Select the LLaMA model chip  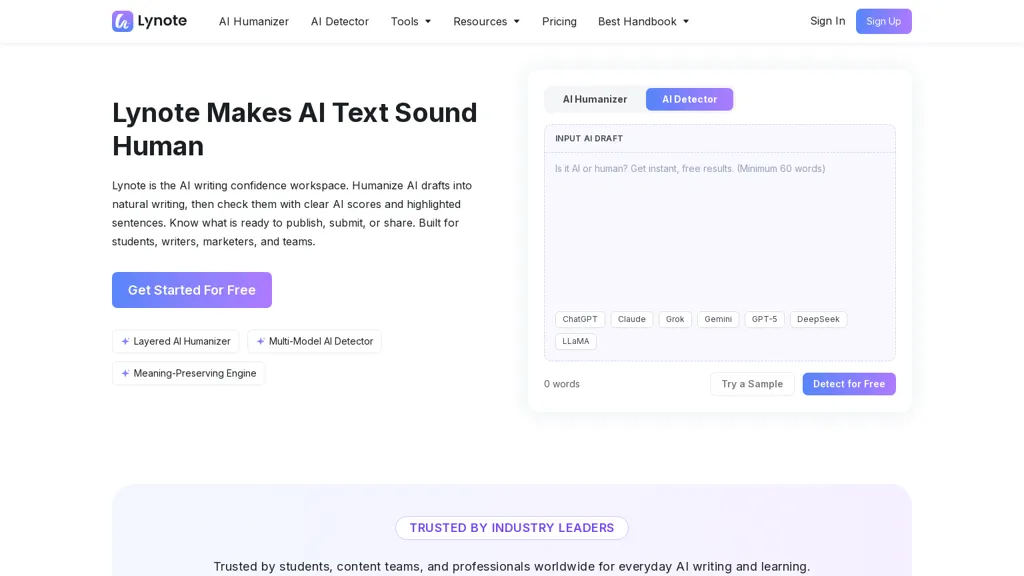click(x=575, y=341)
